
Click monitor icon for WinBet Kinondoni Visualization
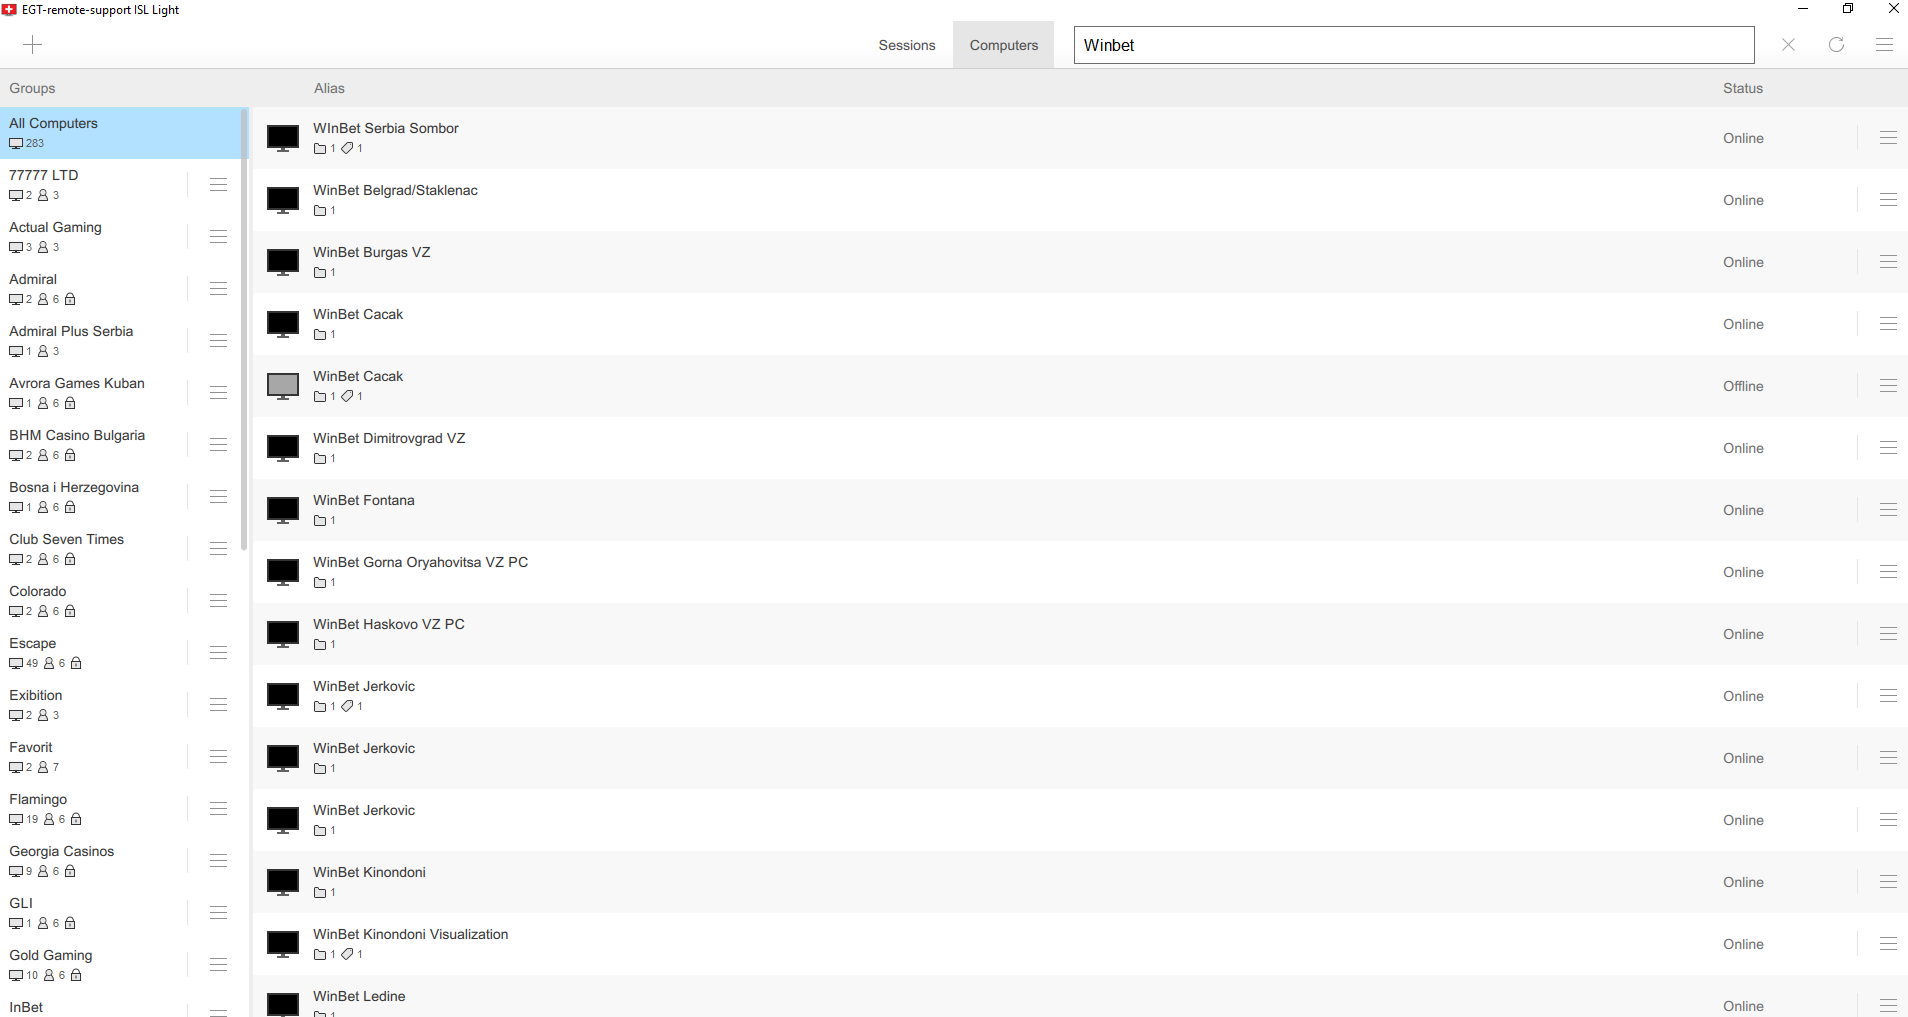click(x=283, y=944)
